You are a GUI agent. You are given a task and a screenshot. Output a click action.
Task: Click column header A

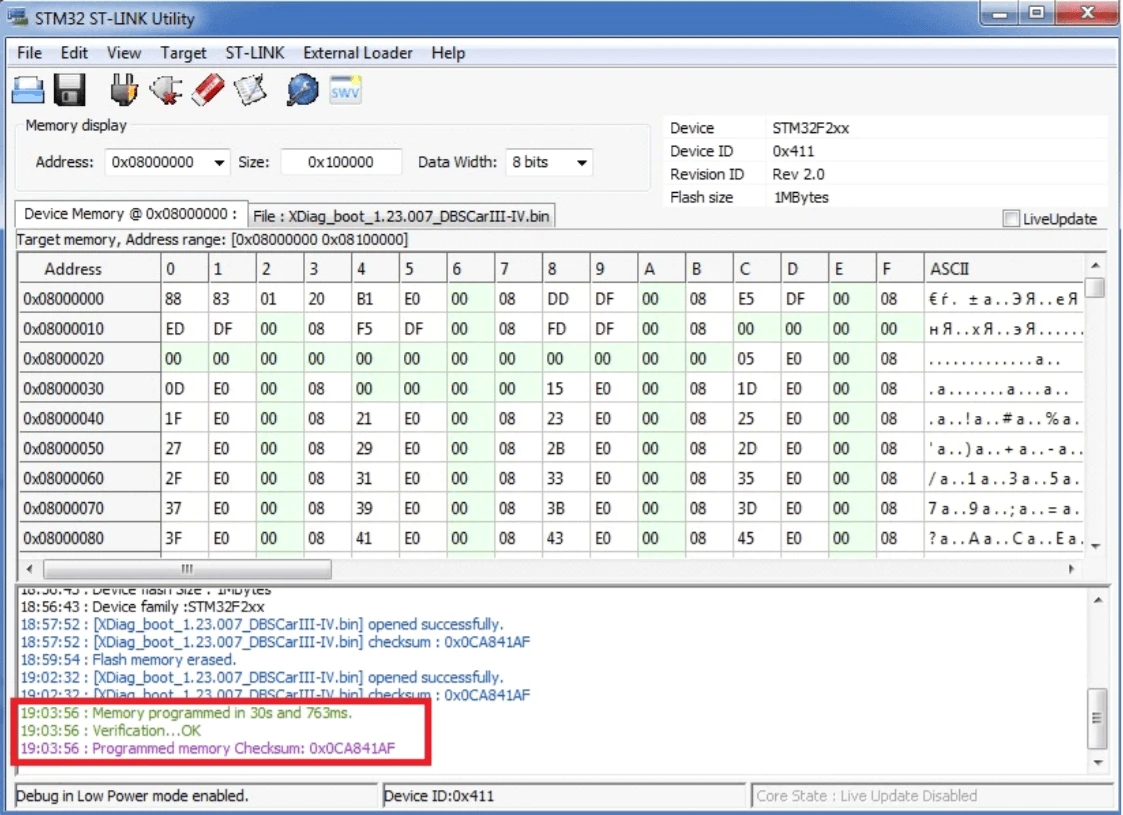tap(661, 269)
